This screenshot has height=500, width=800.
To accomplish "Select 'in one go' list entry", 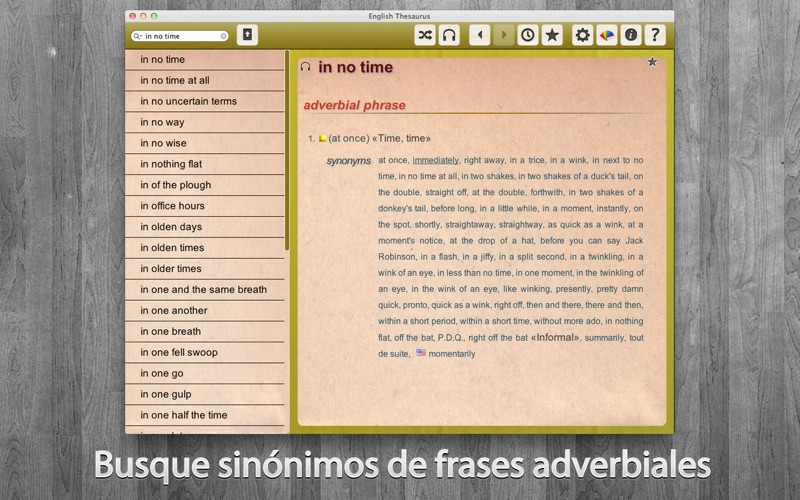I will click(x=205, y=373).
